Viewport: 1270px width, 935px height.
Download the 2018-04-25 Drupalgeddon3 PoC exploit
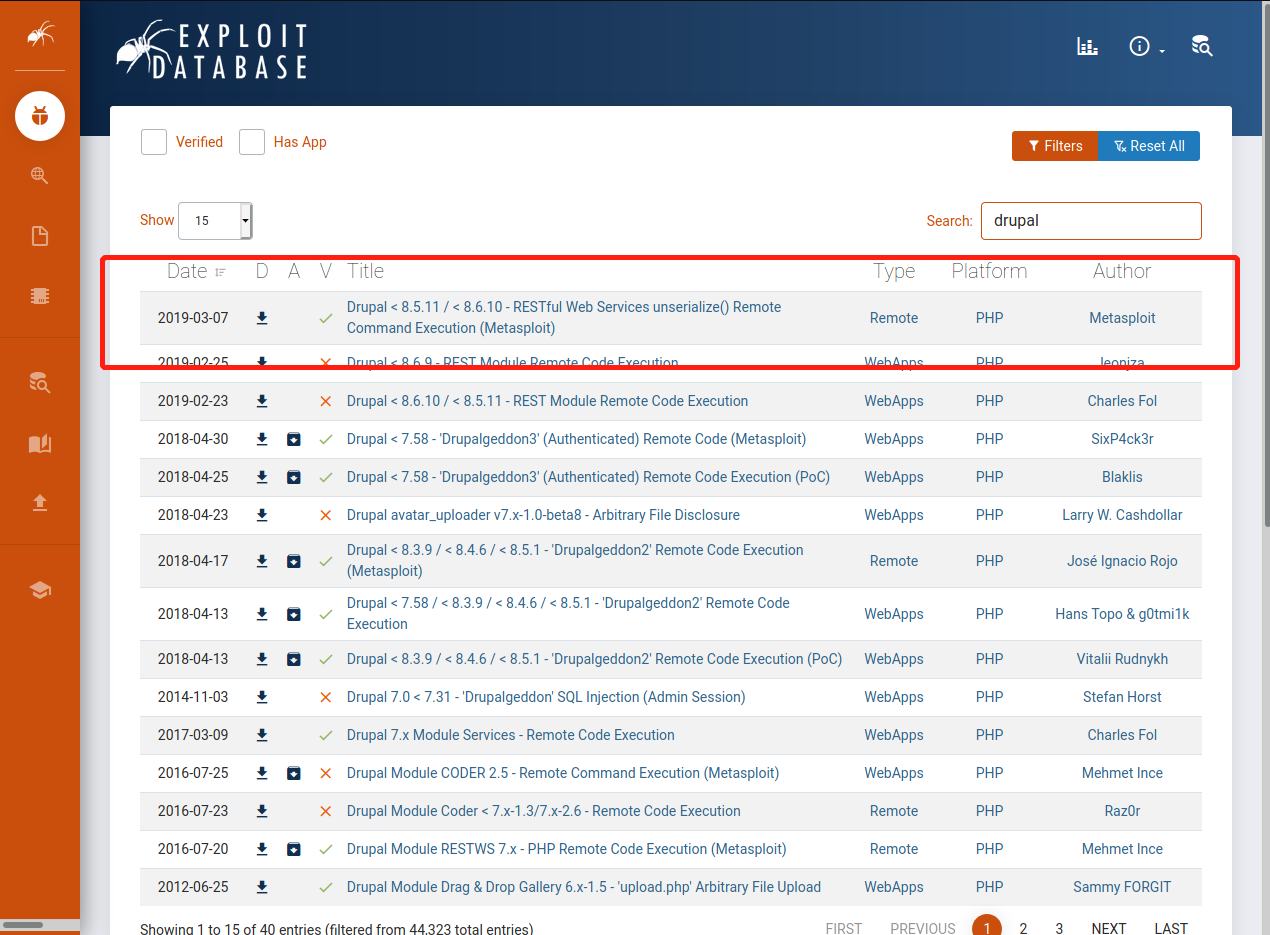point(262,477)
